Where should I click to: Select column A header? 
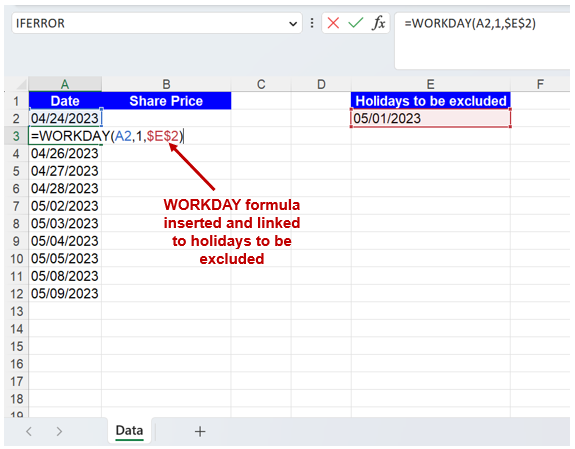(x=65, y=84)
